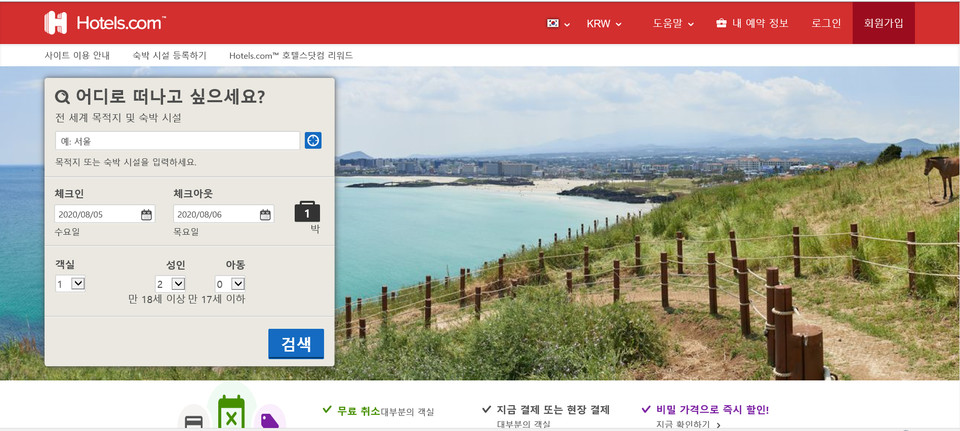The image size is (960, 431).
Task: Open 숙박 시설 등록하기 link
Action: [170, 56]
